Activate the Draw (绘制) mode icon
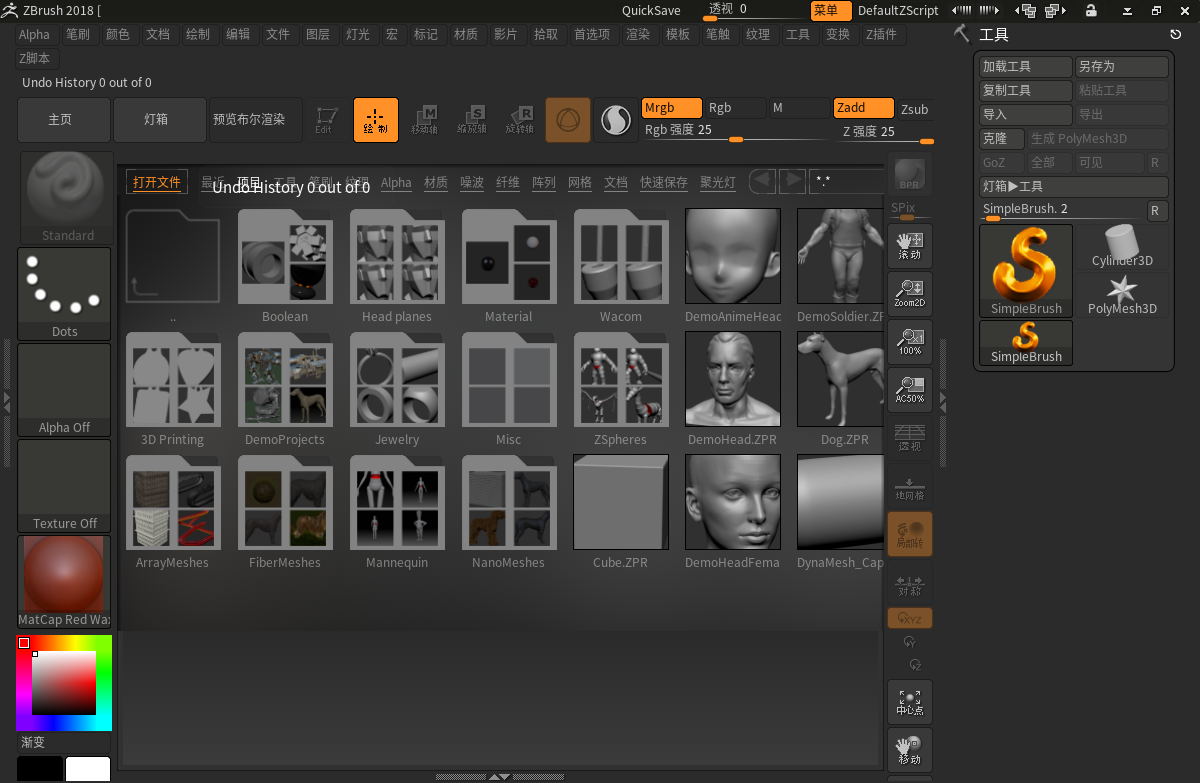 (x=375, y=120)
